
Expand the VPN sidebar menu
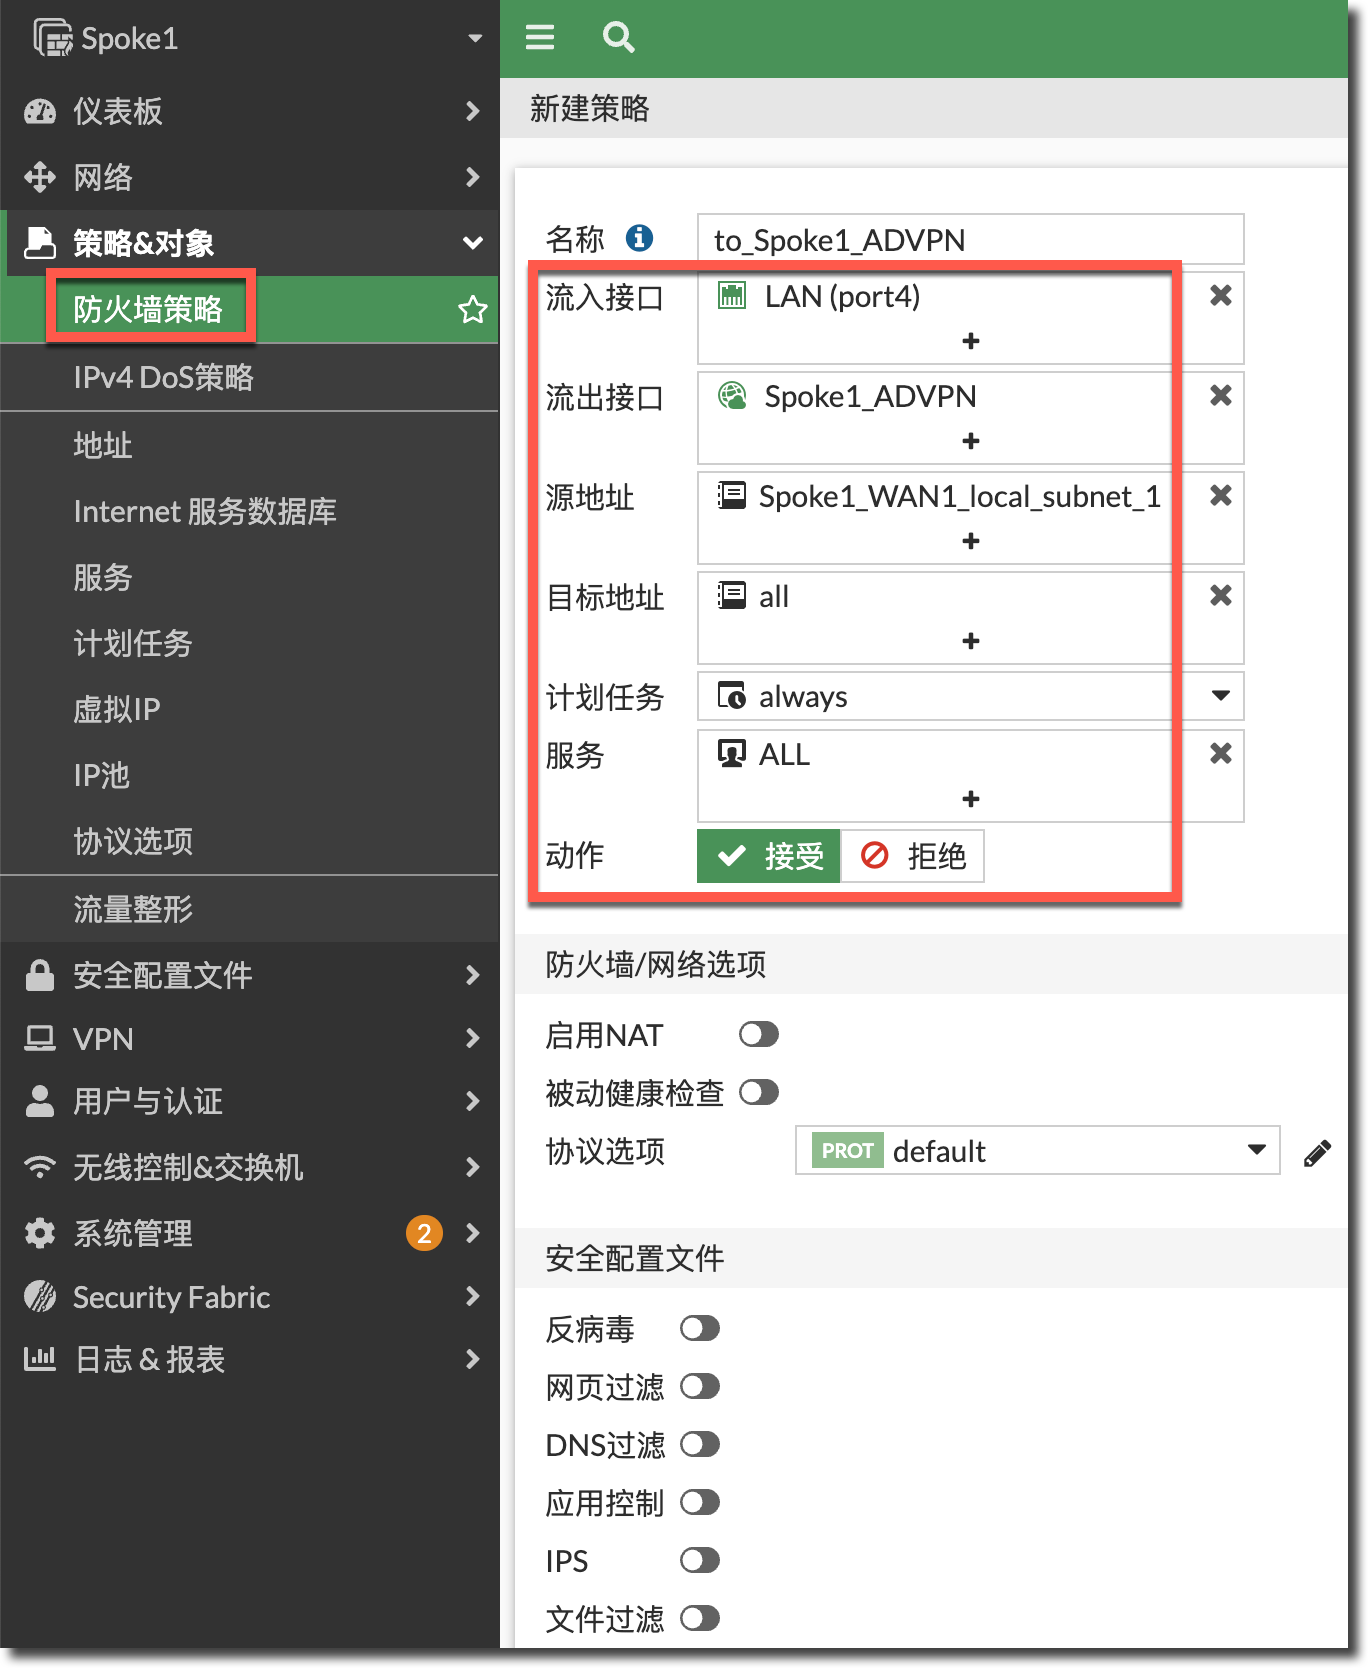click(x=250, y=1039)
